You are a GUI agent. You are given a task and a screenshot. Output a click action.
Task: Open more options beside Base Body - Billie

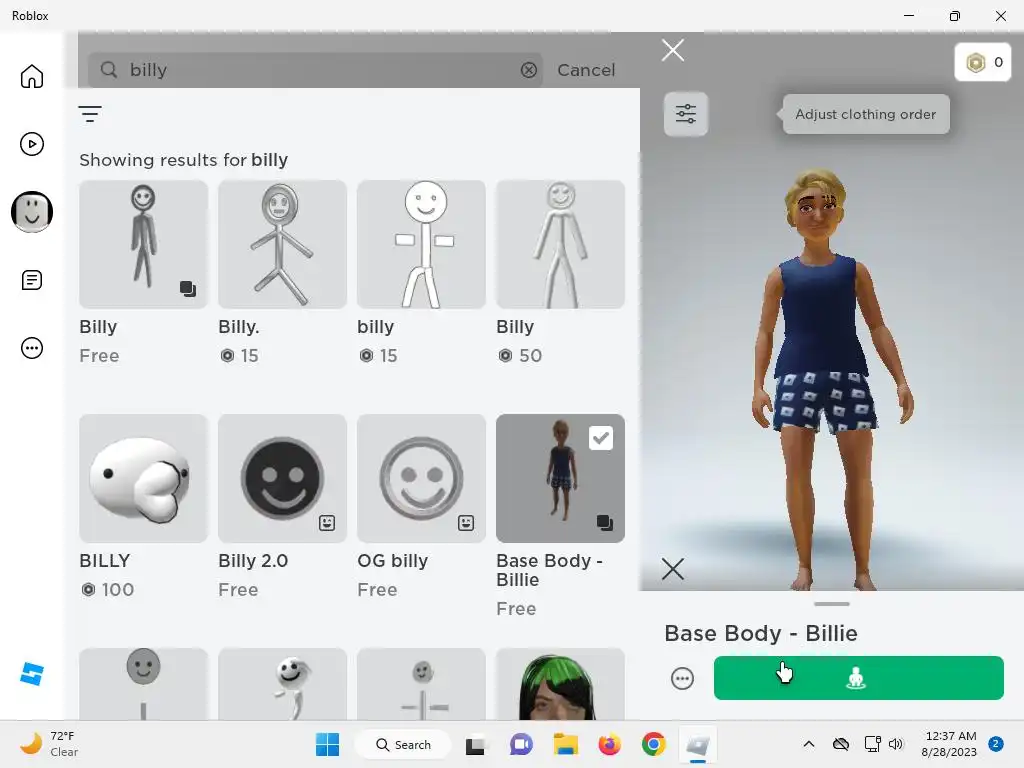(682, 679)
